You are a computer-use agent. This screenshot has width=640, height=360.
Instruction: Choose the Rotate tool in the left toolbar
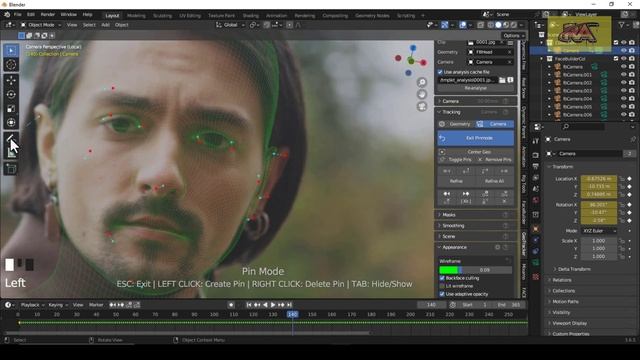tap(11, 94)
